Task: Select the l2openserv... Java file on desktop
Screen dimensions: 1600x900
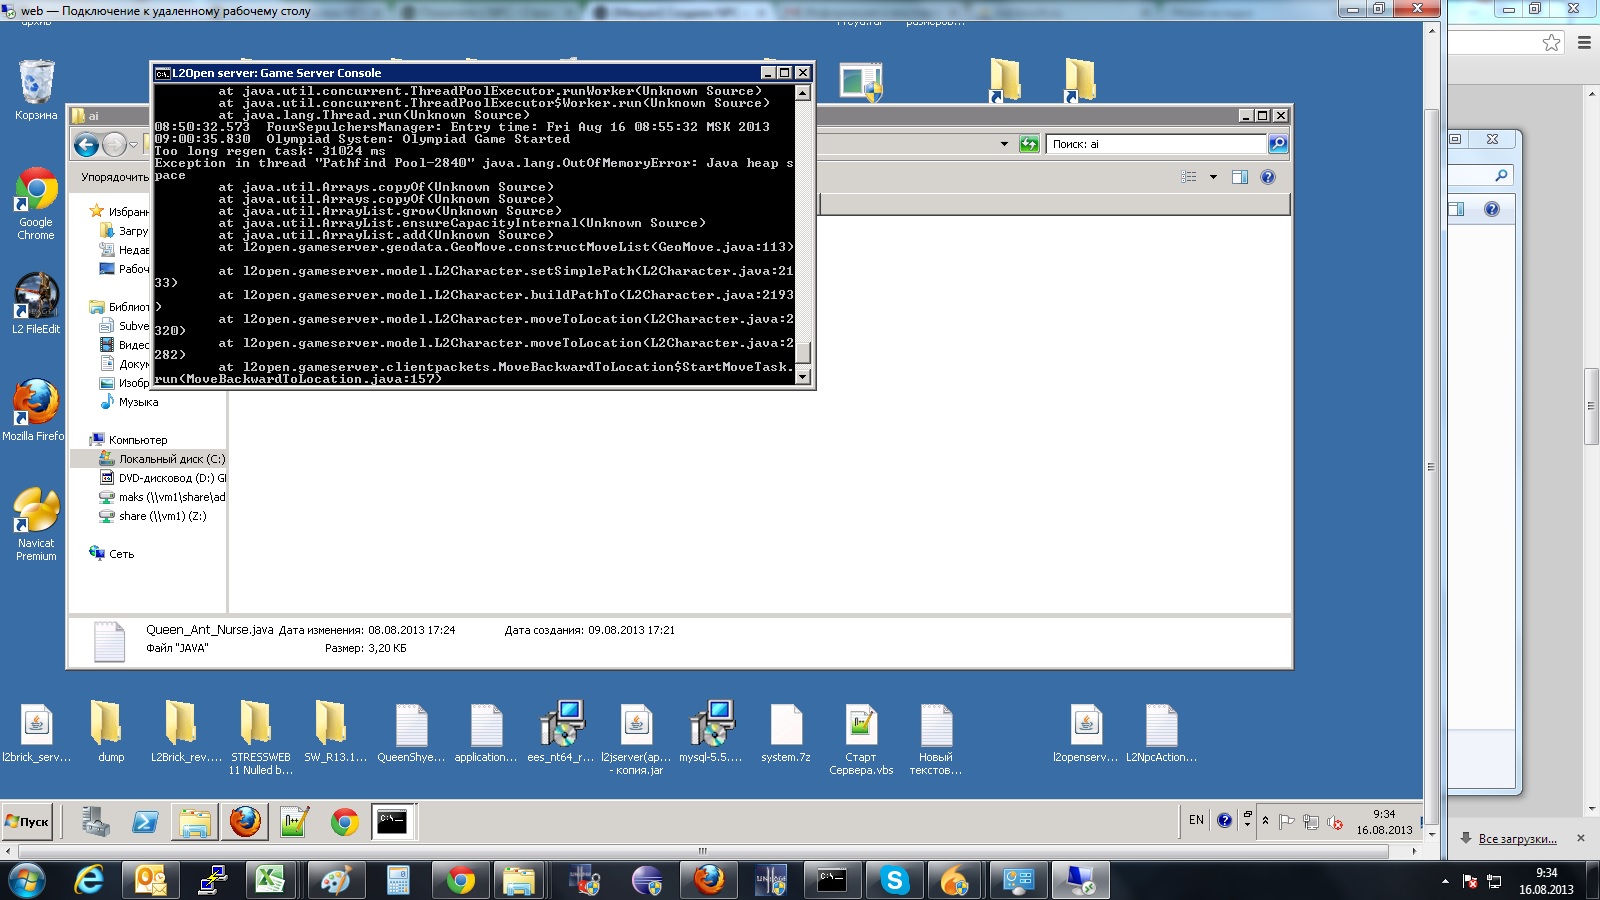Action: click(1086, 732)
